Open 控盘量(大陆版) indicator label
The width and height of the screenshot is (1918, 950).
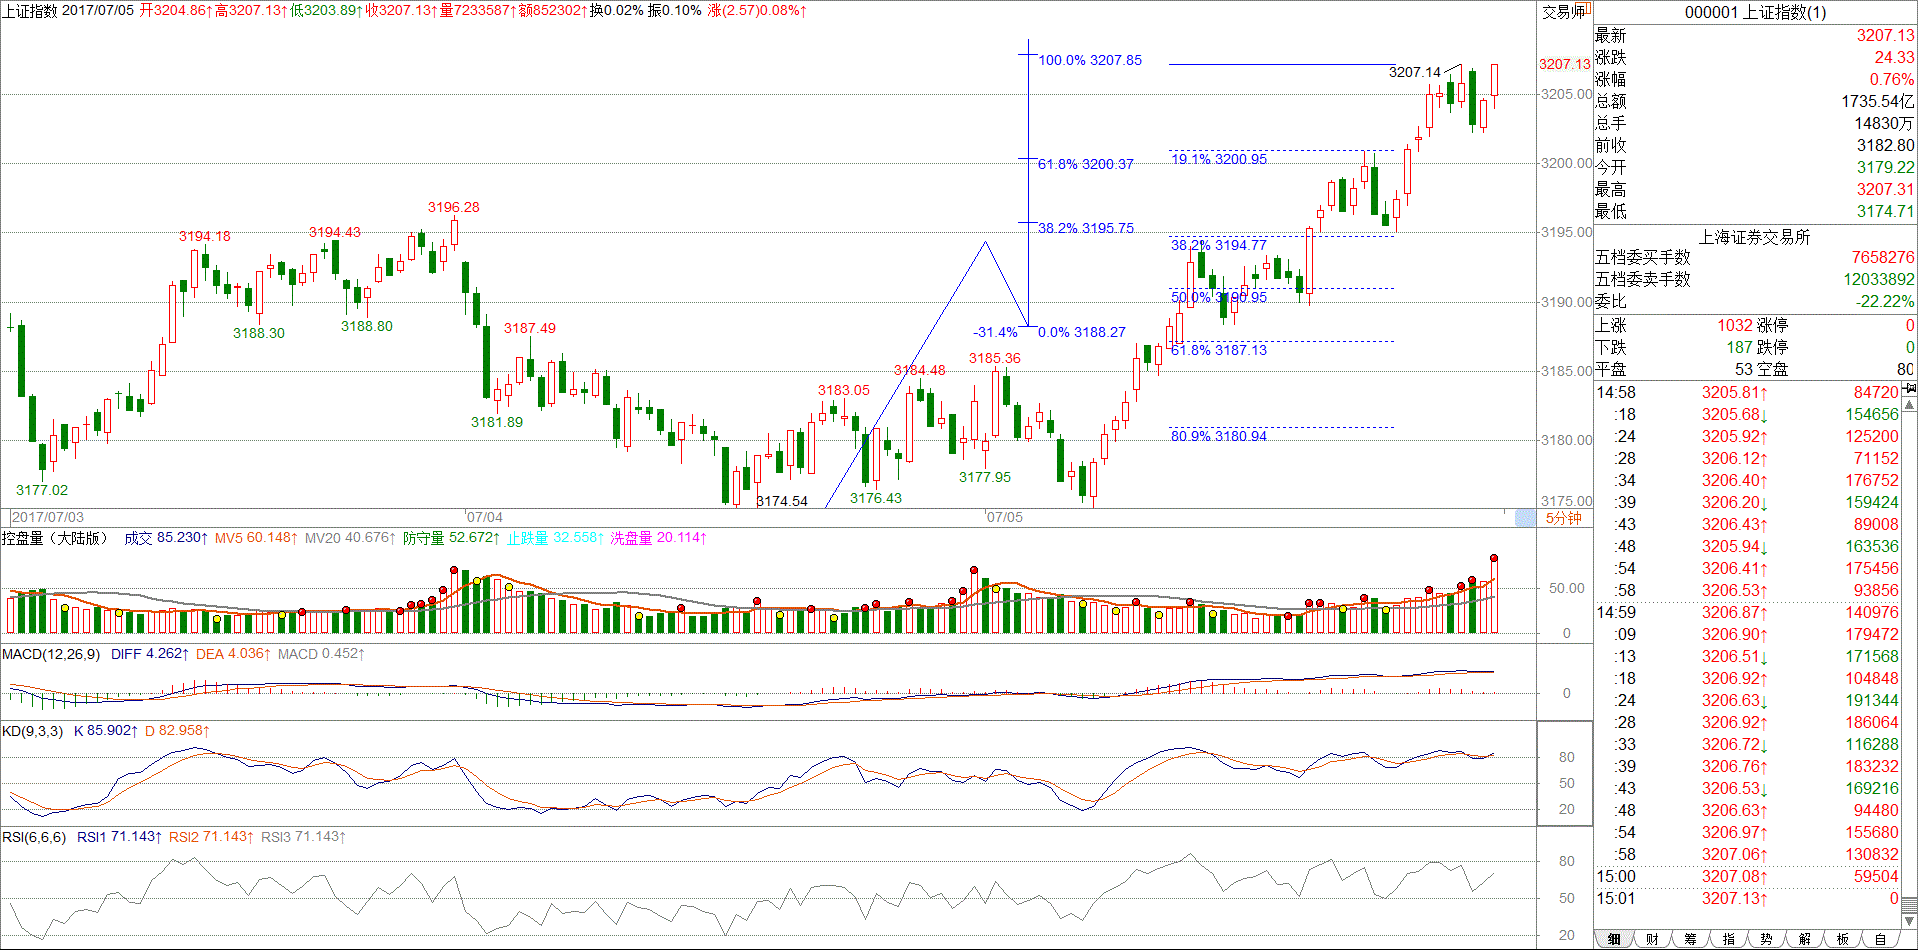[x=54, y=538]
